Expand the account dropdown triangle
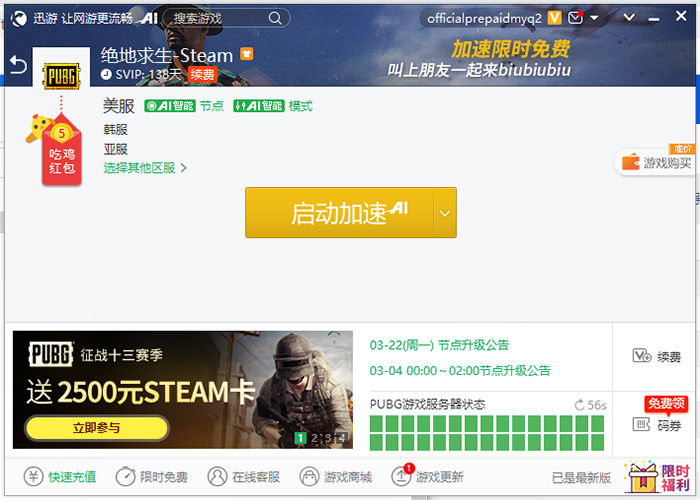 (594, 18)
